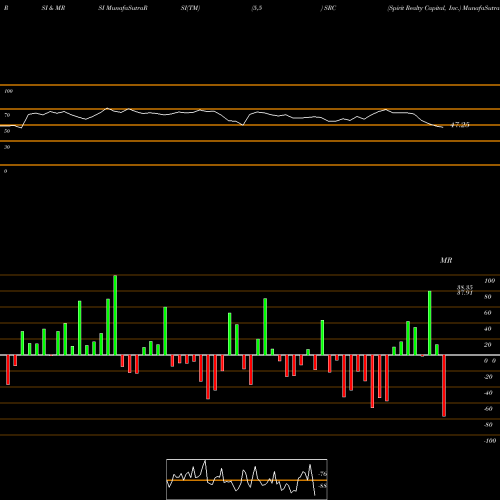Click the "38.35" value label
Screen dimensions: 500x500
click(x=465, y=287)
